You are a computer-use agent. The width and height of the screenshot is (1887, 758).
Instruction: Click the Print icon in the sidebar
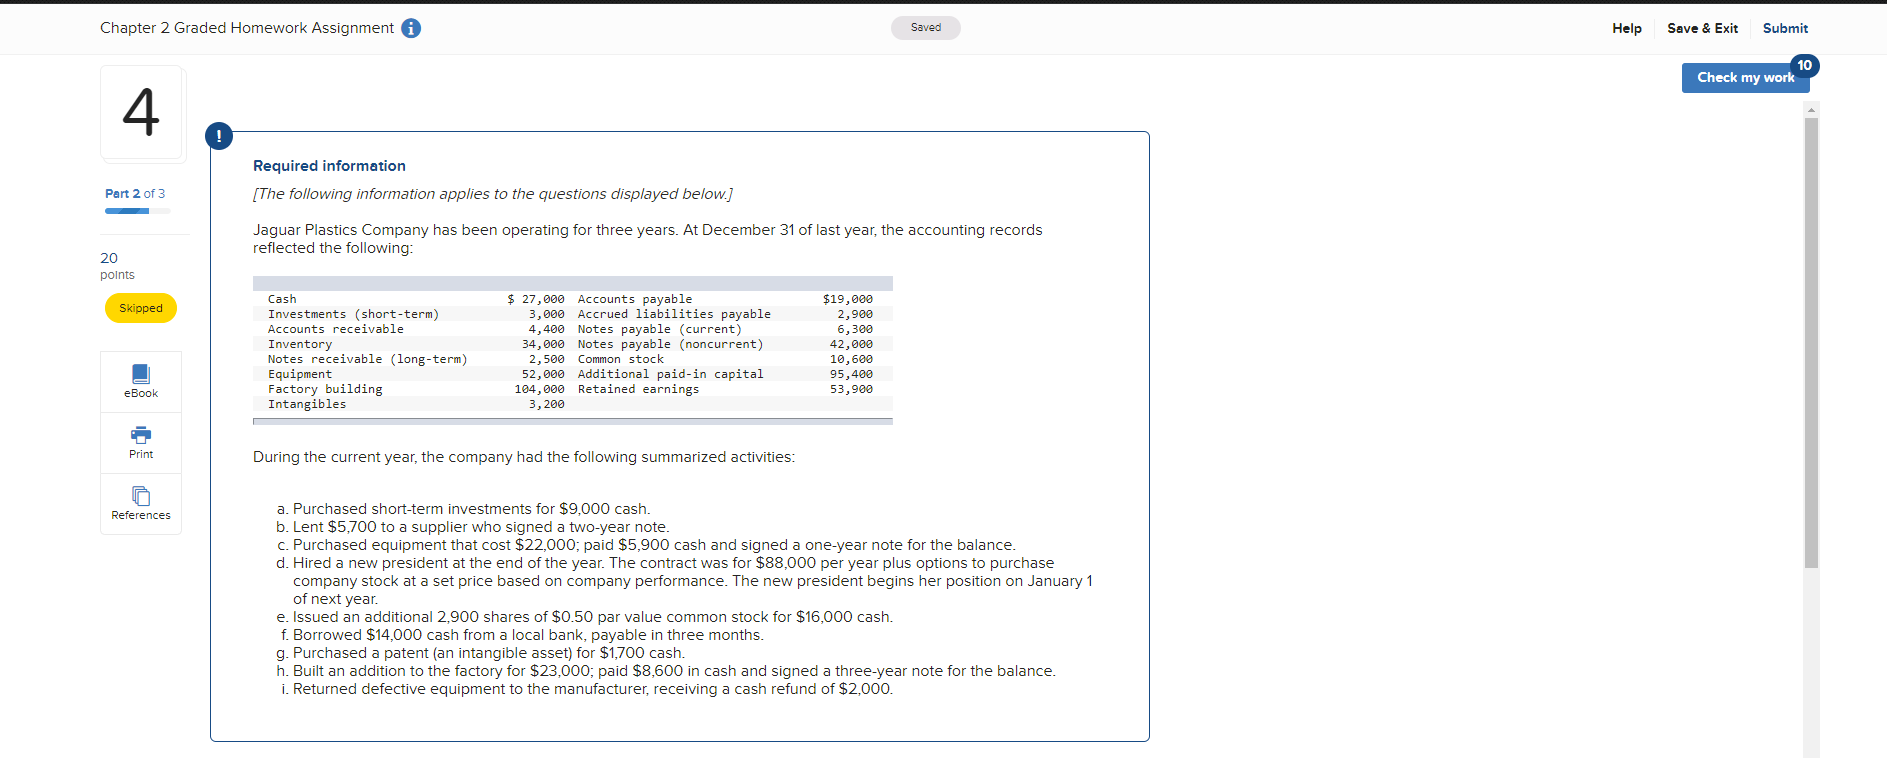point(141,443)
